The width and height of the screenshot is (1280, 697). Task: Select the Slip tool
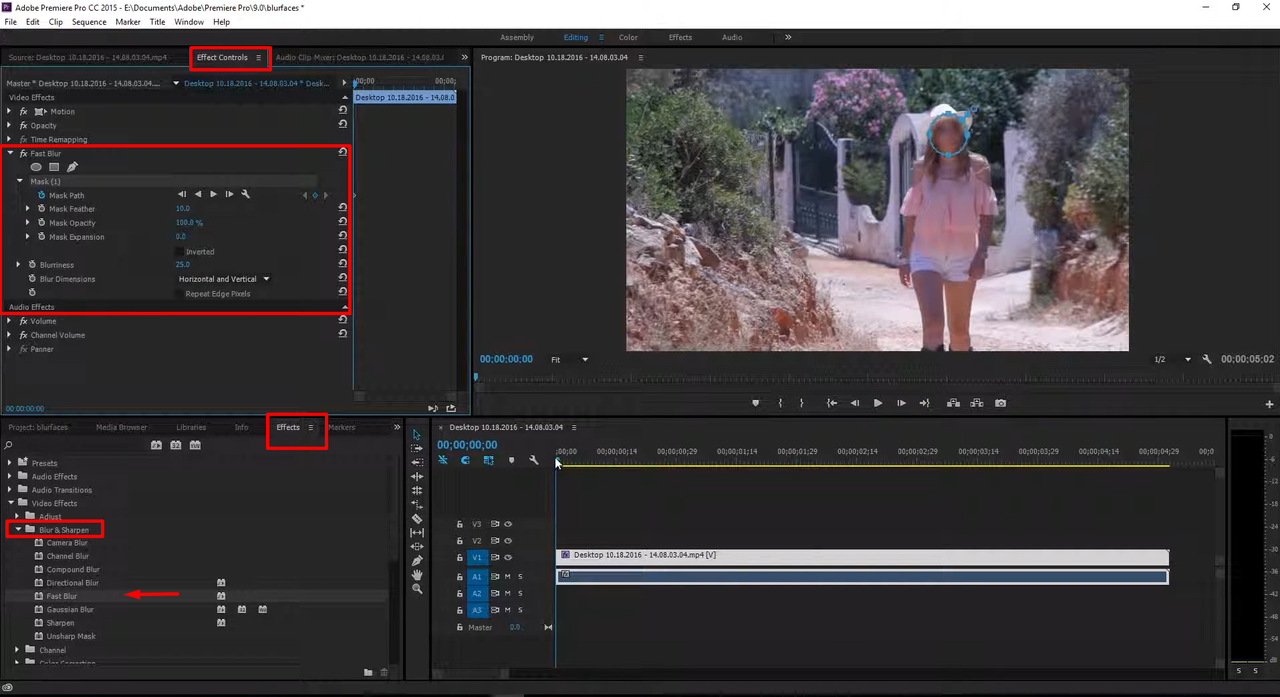[417, 533]
